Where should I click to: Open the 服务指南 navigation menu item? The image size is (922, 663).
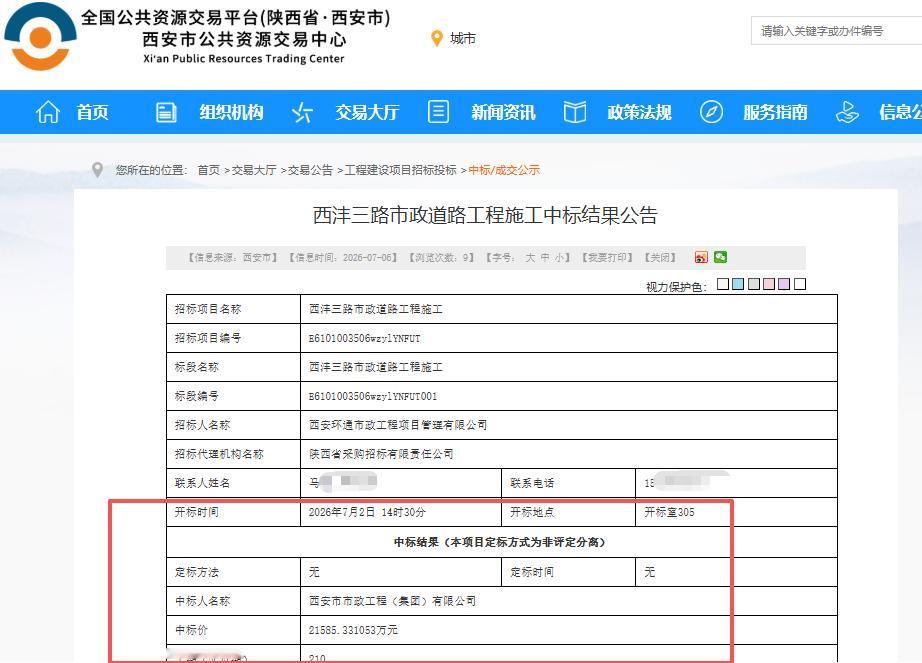[776, 112]
